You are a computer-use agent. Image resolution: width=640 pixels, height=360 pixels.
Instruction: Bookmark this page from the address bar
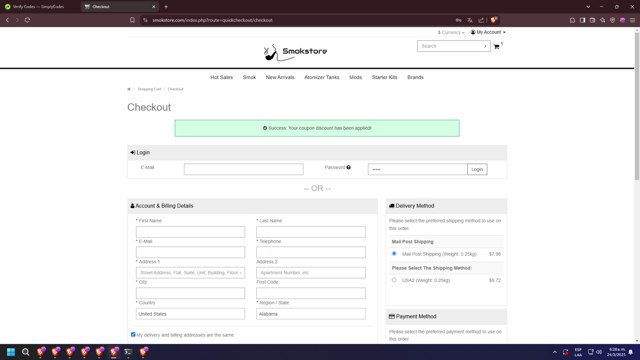click(132, 20)
